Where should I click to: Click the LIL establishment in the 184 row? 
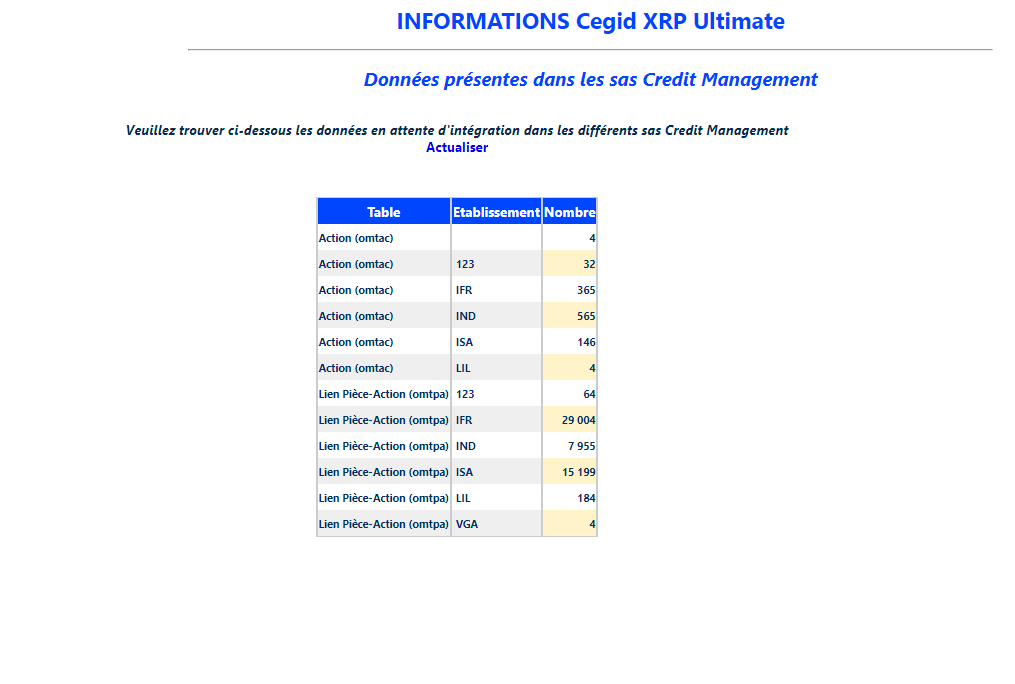pos(496,498)
